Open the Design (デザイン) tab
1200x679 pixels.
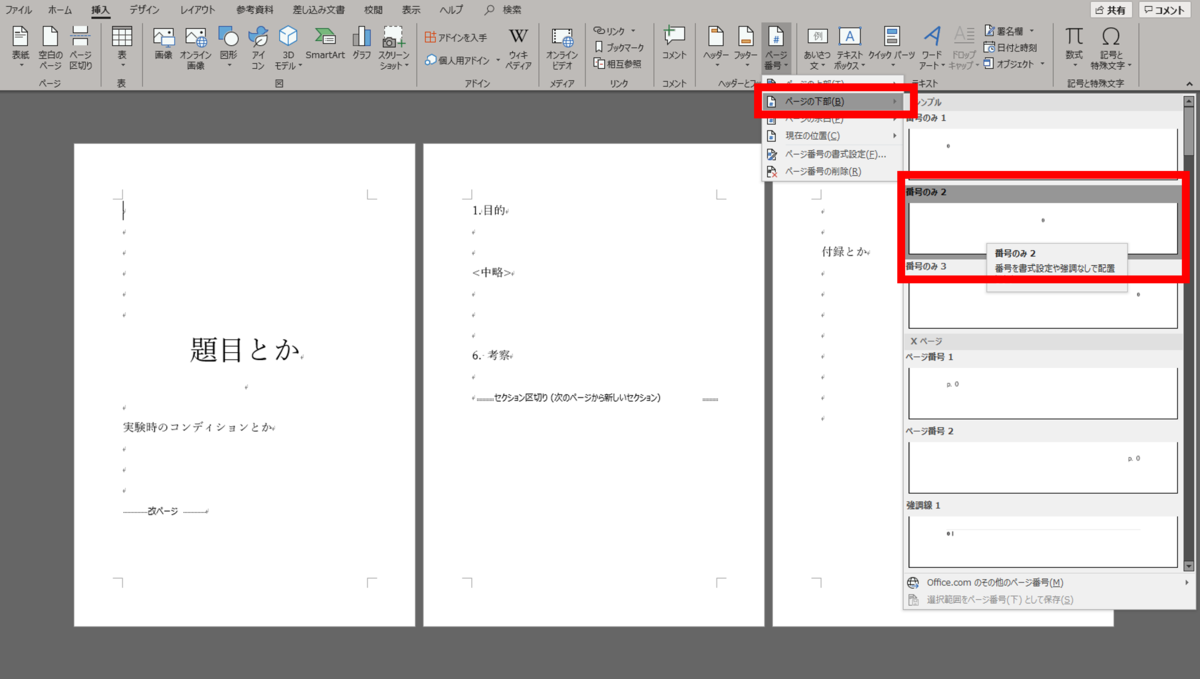(x=144, y=9)
